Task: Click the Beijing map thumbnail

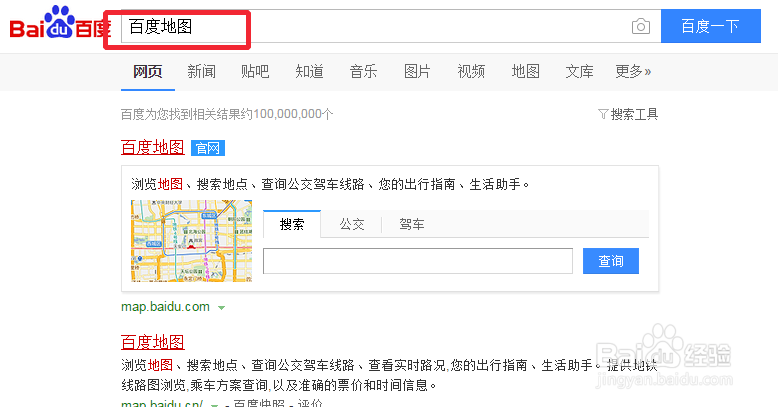Action: point(192,241)
